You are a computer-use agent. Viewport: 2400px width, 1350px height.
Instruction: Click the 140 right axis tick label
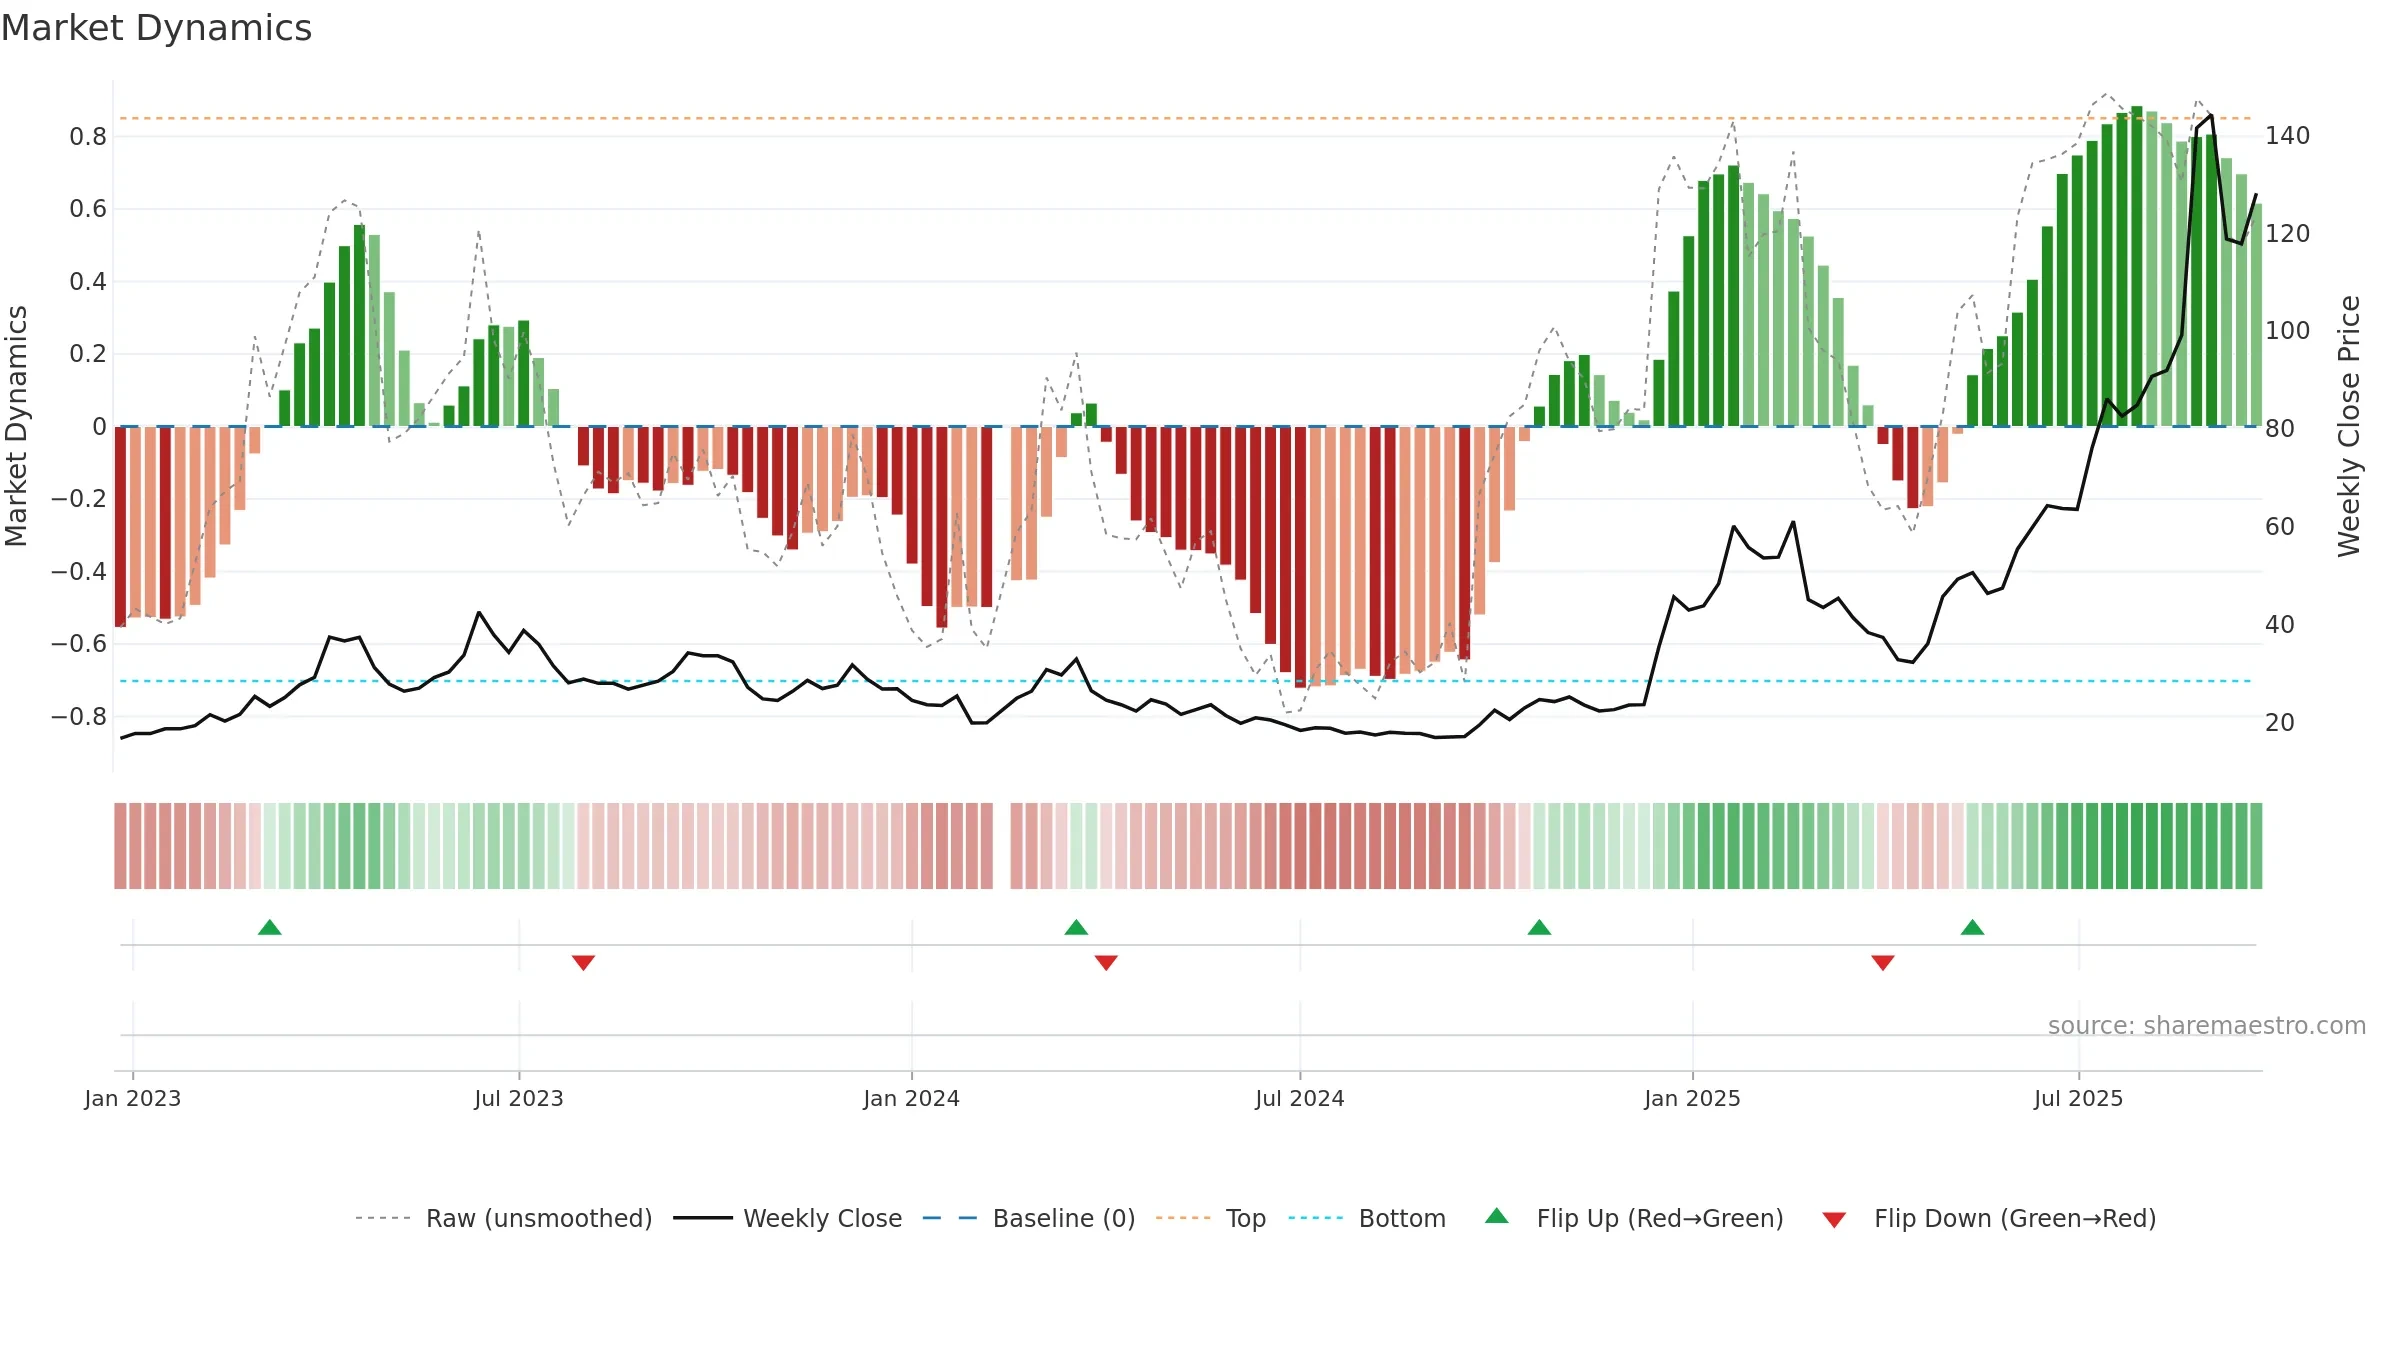(x=2288, y=135)
